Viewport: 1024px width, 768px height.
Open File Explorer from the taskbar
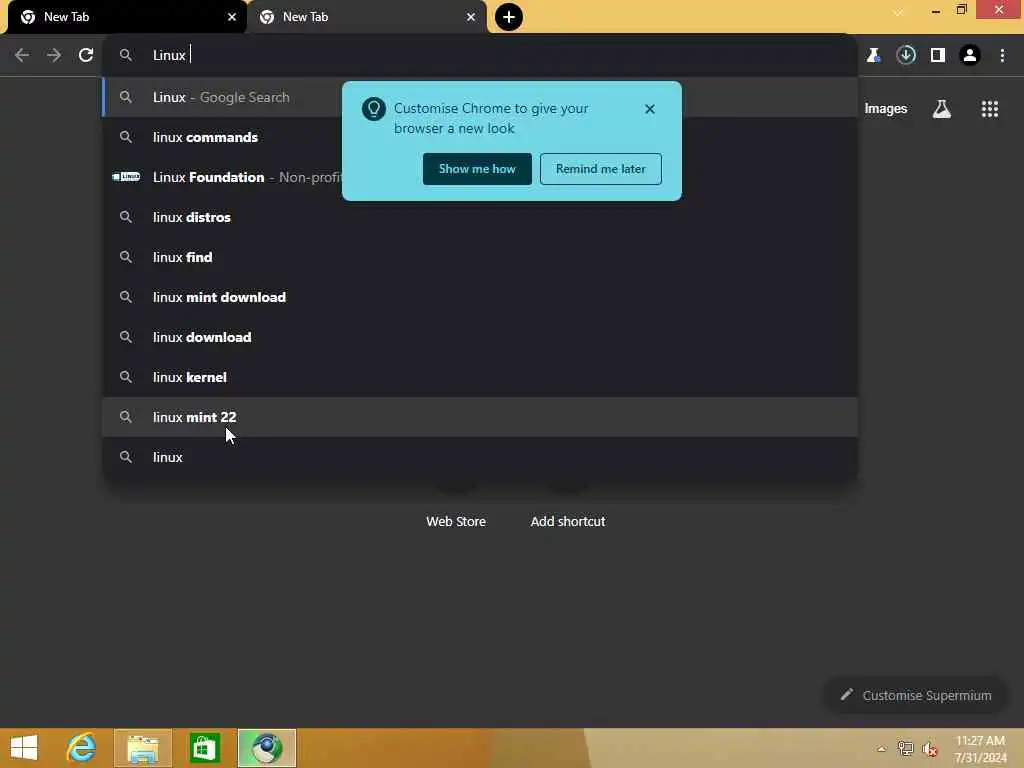click(143, 748)
